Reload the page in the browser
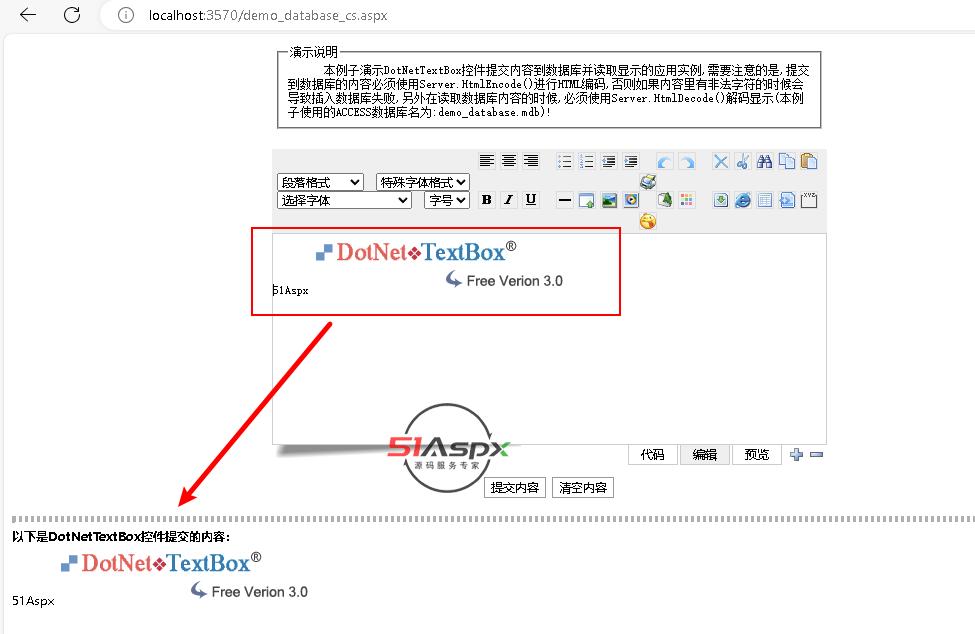 pos(72,15)
